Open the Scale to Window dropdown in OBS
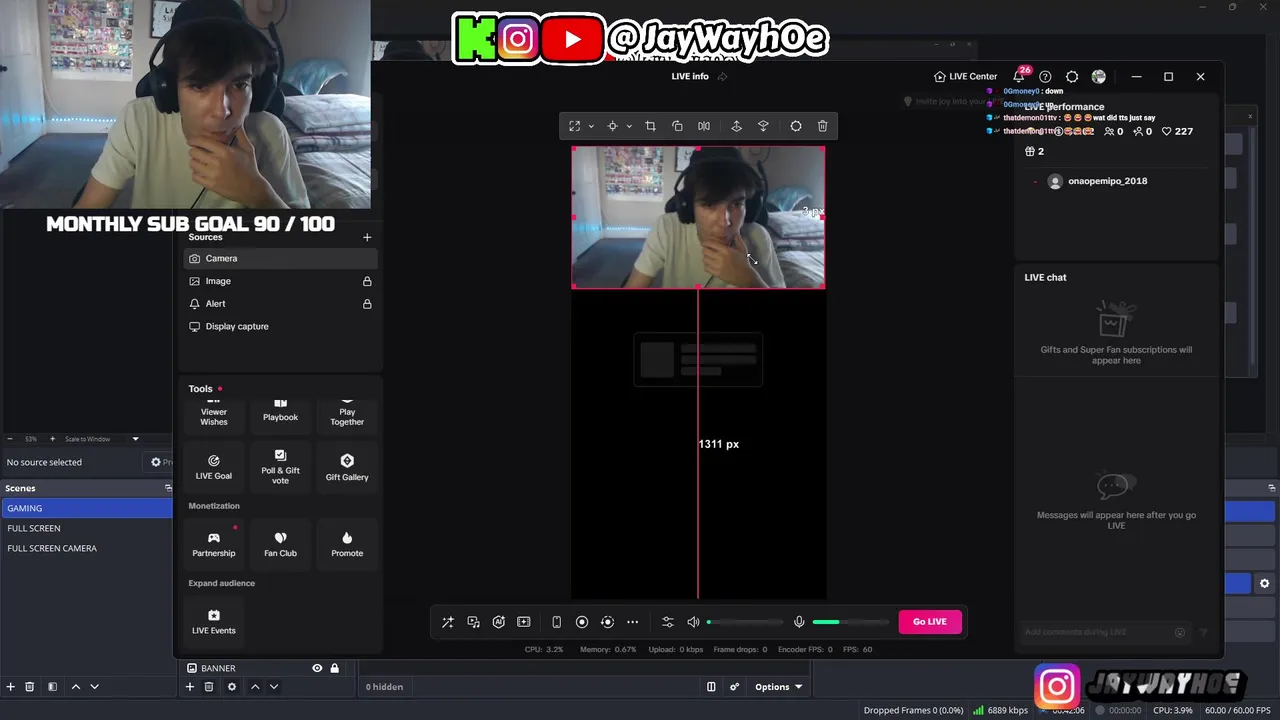 point(102,439)
